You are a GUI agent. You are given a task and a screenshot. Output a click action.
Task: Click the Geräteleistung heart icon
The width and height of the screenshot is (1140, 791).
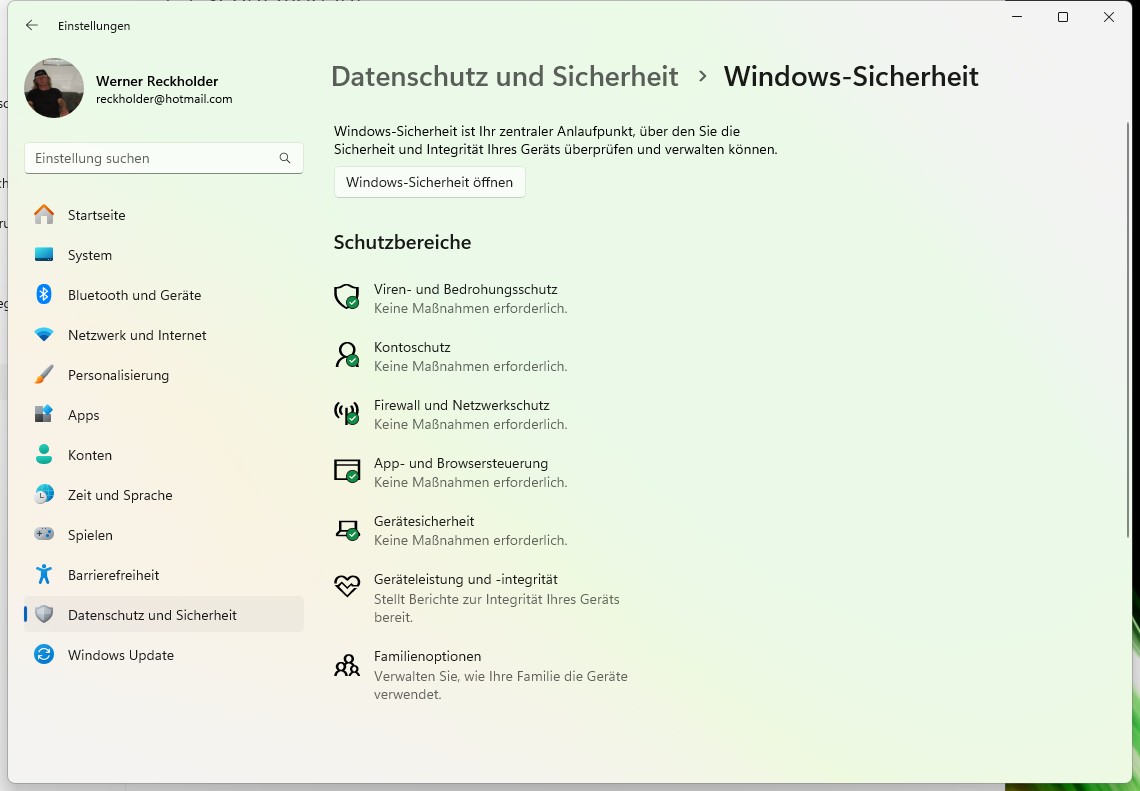347,585
